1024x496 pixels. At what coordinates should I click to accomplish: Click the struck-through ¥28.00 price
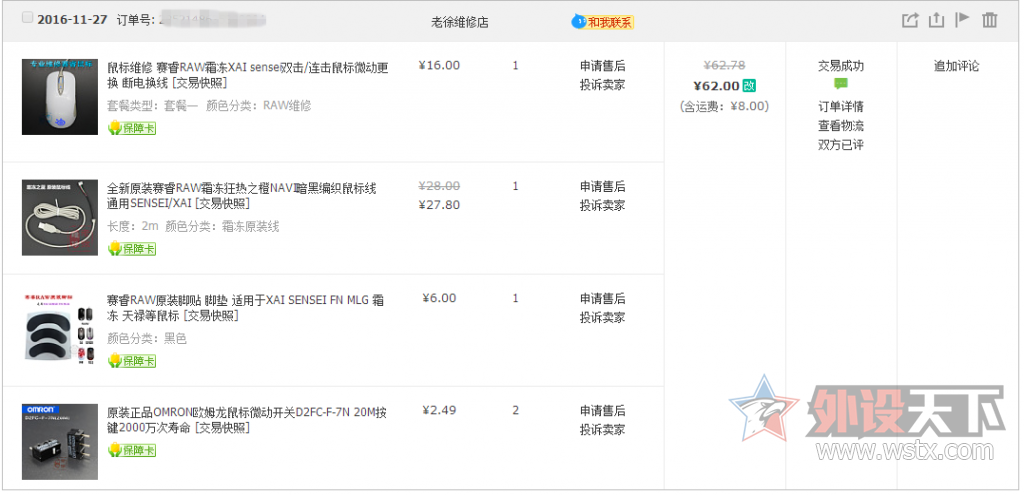440,186
